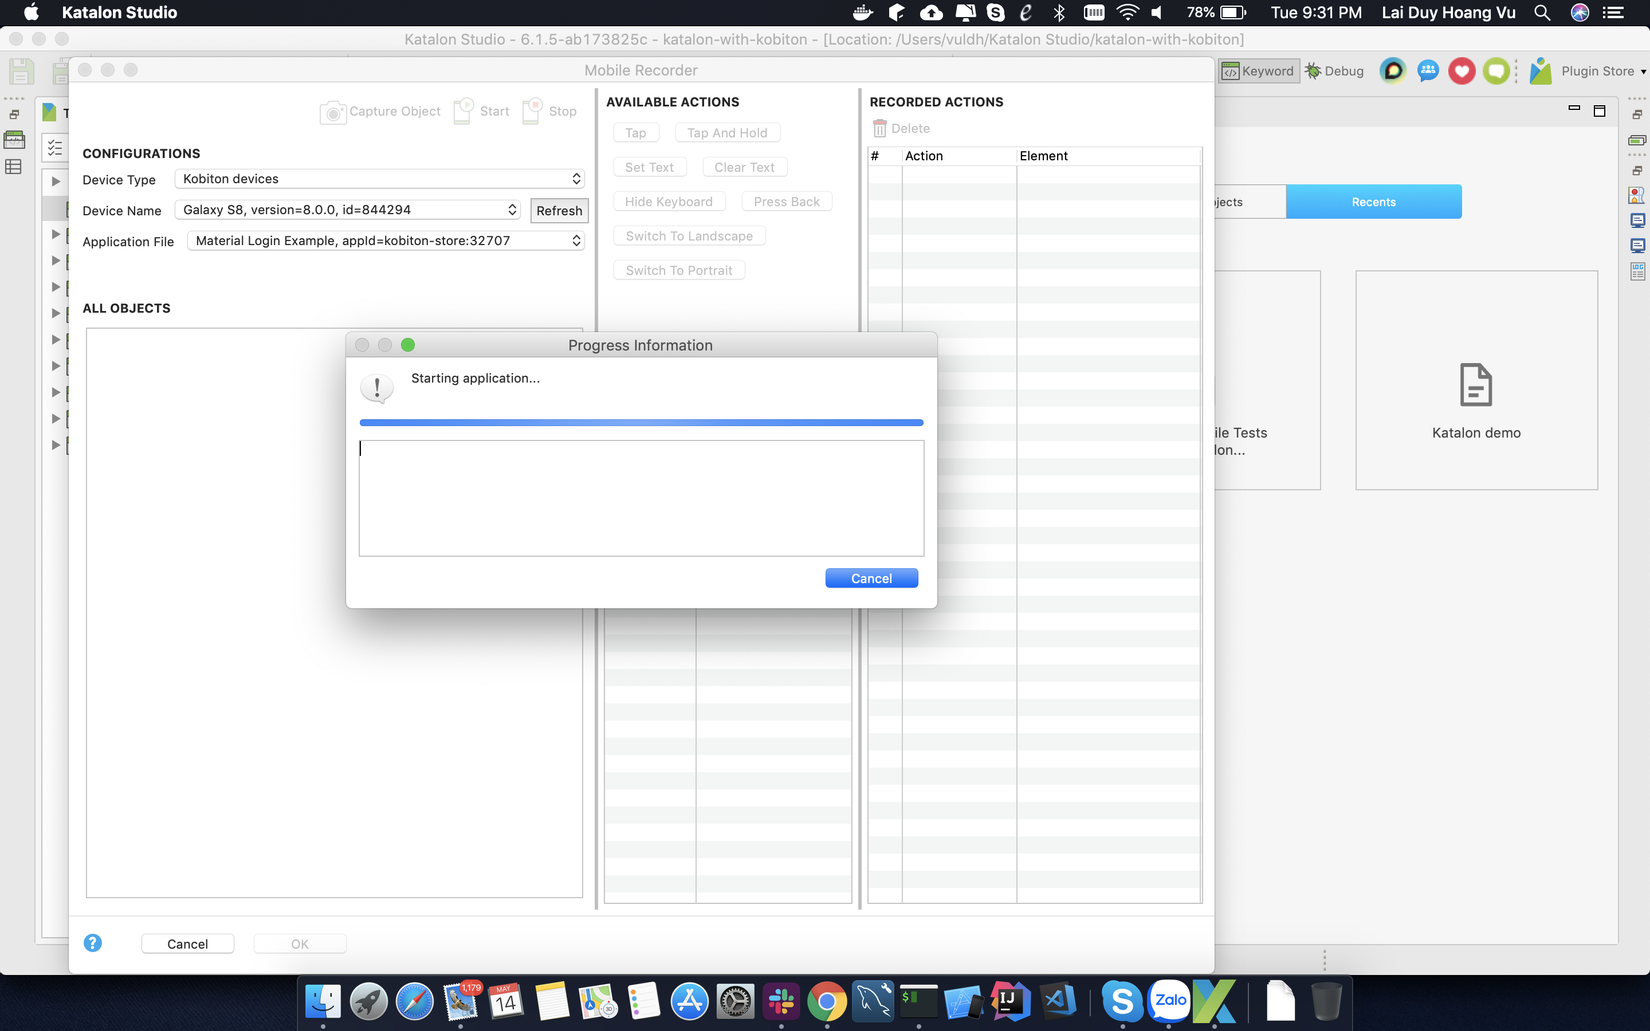Click the battery status in menu bar
This screenshot has height=1031, width=1650.
(1216, 12)
